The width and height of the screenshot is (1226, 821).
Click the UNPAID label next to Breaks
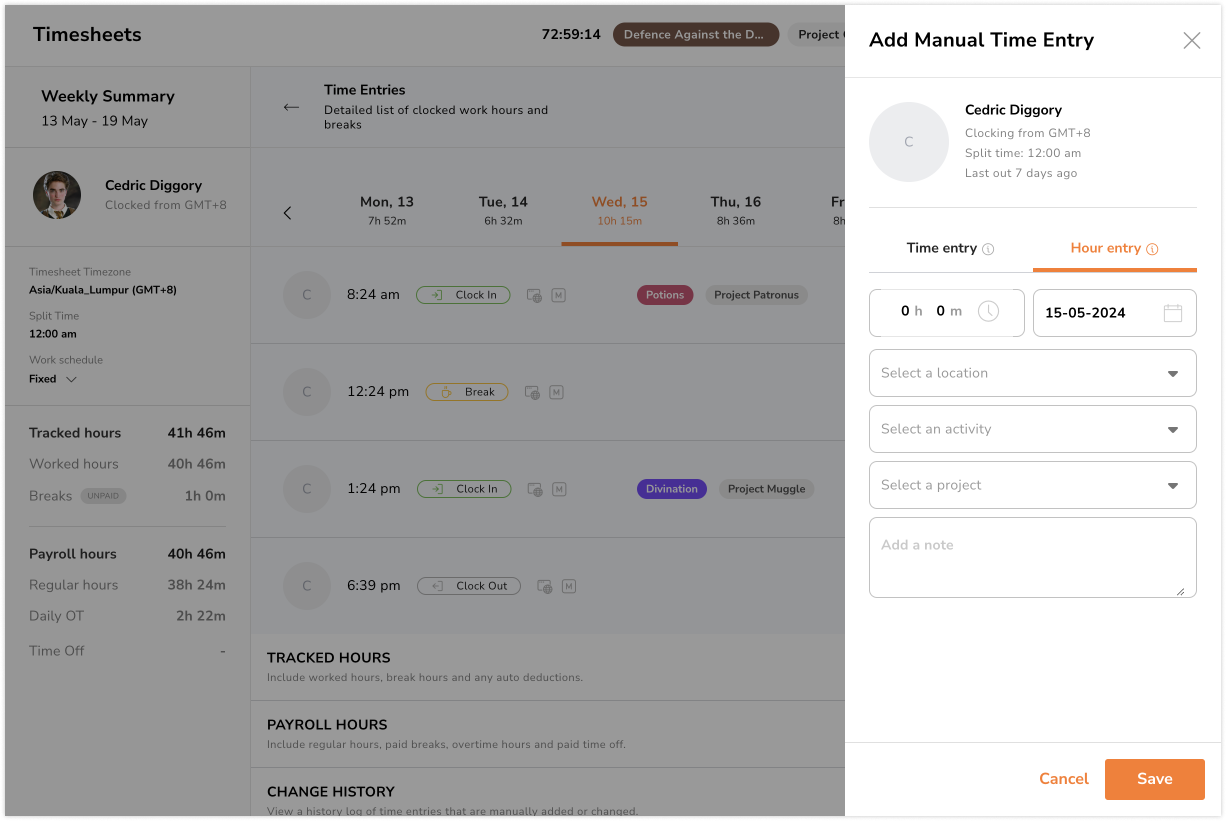(103, 496)
